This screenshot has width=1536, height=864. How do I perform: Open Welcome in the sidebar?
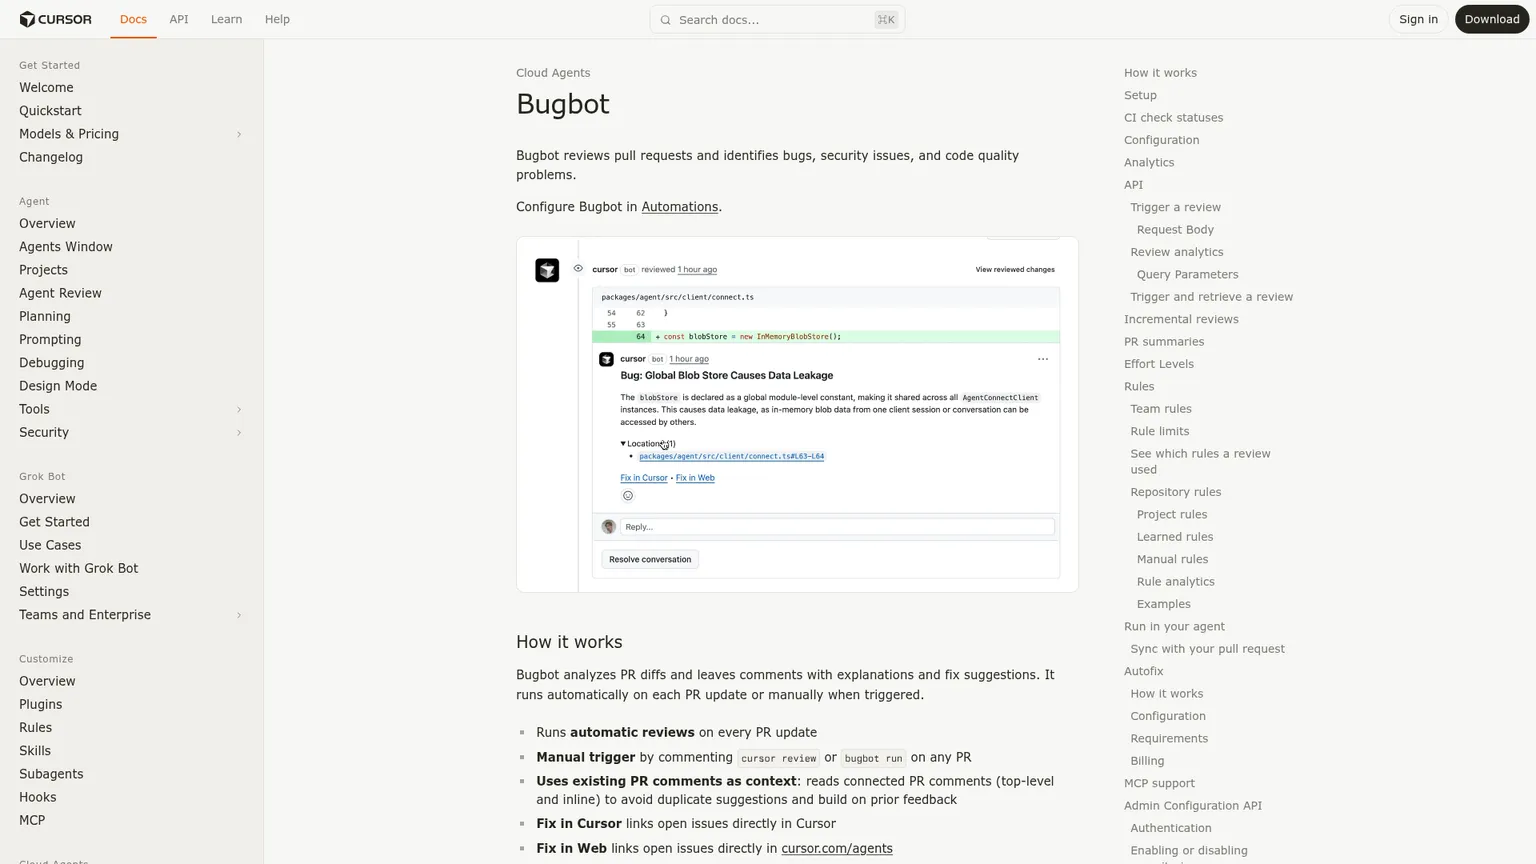click(x=46, y=88)
